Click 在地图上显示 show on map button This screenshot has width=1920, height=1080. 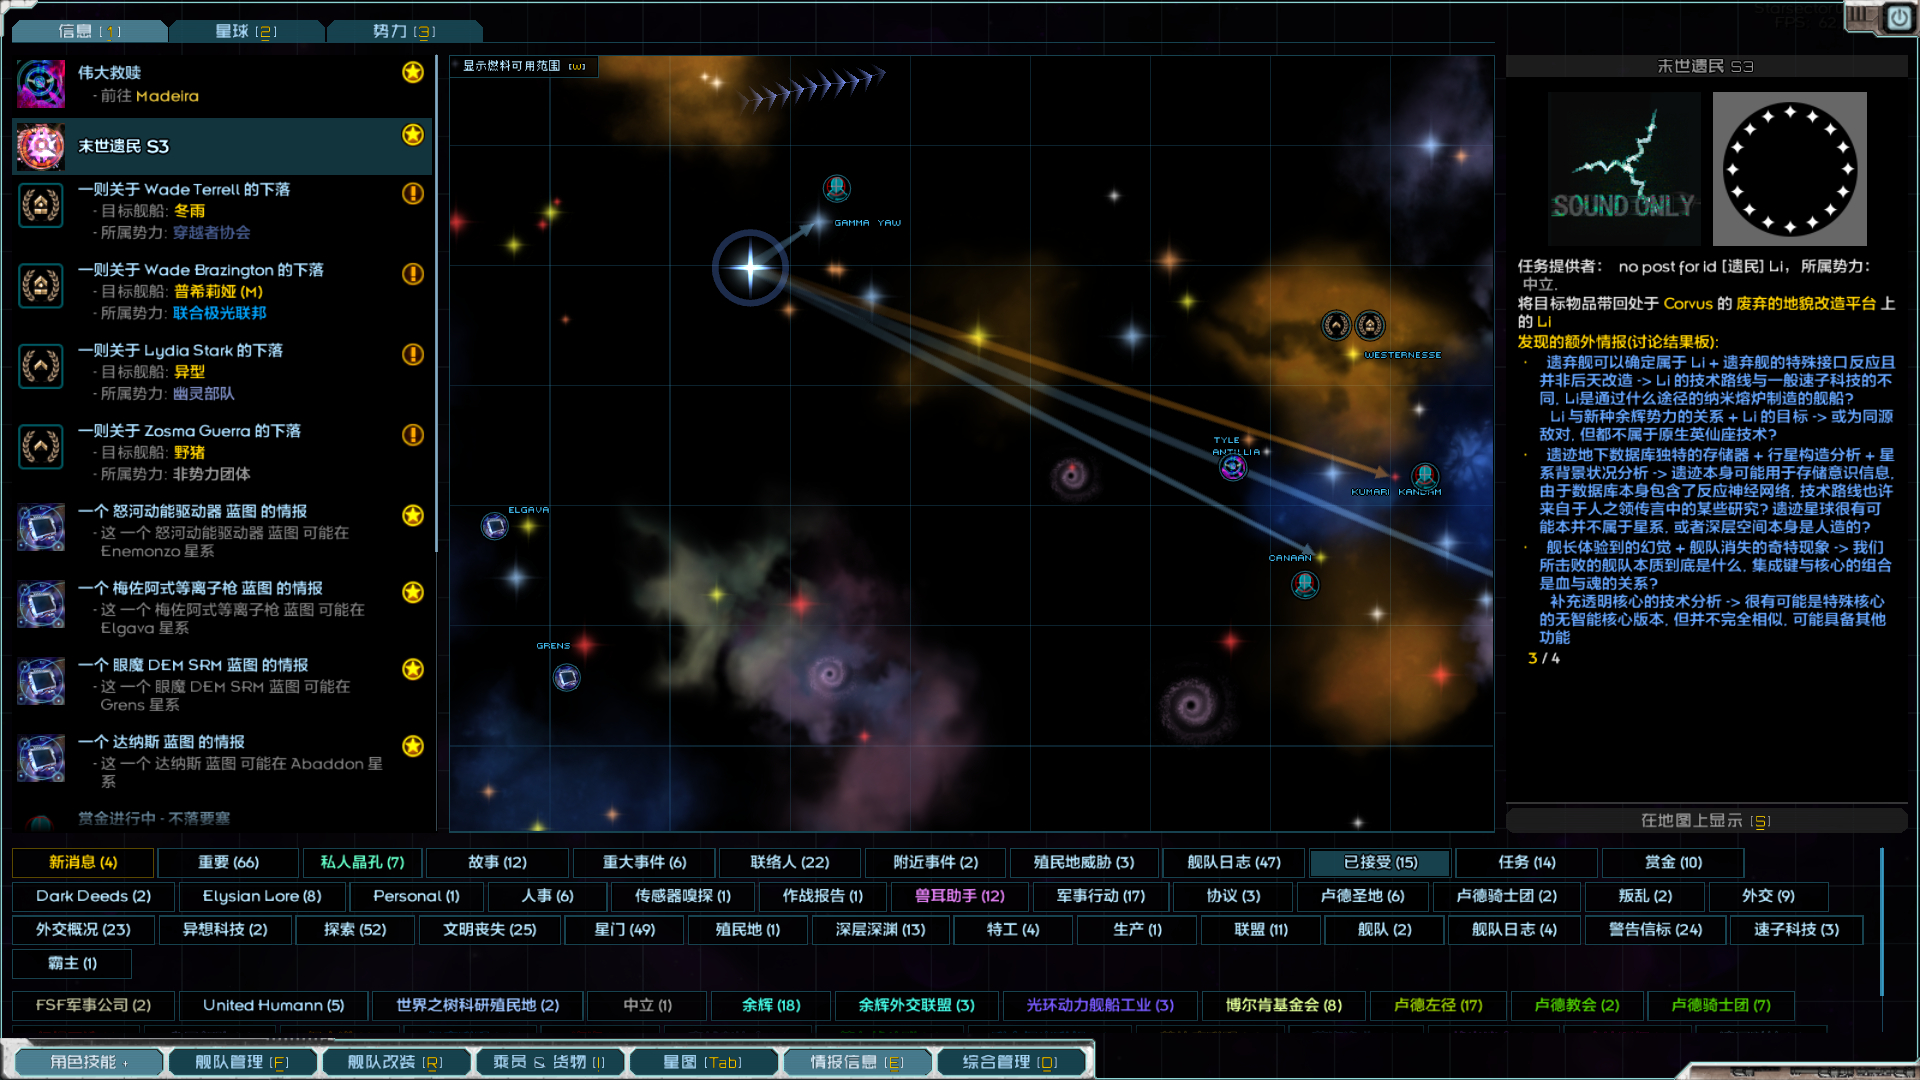(x=1705, y=821)
